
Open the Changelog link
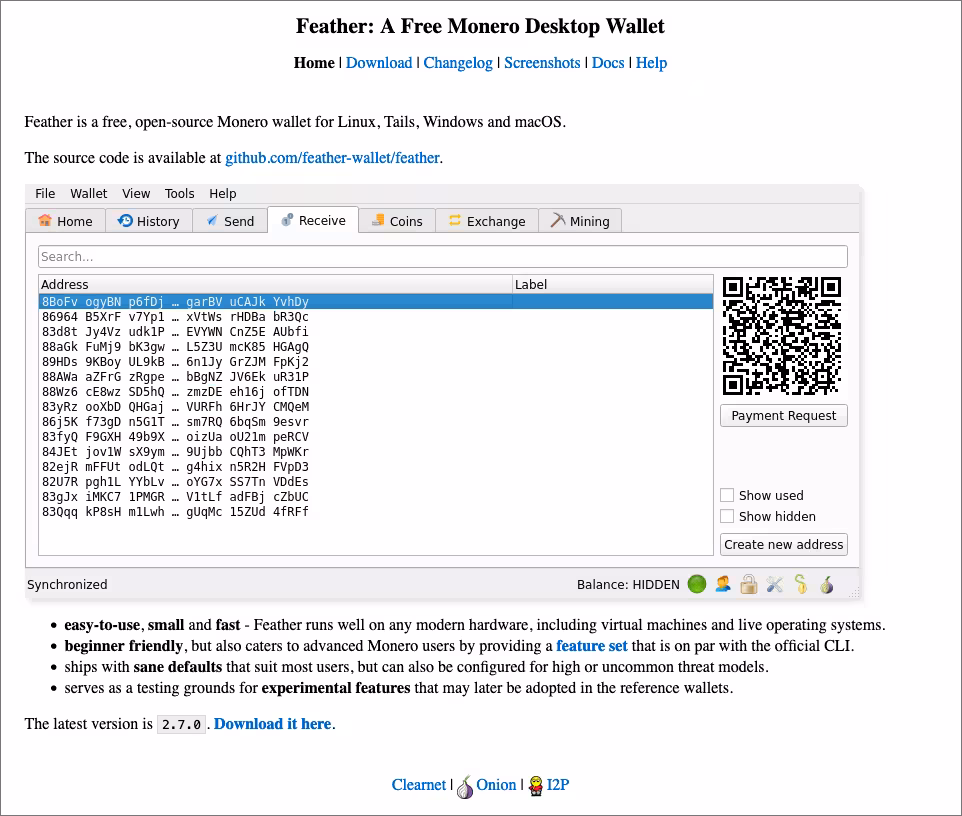458,63
